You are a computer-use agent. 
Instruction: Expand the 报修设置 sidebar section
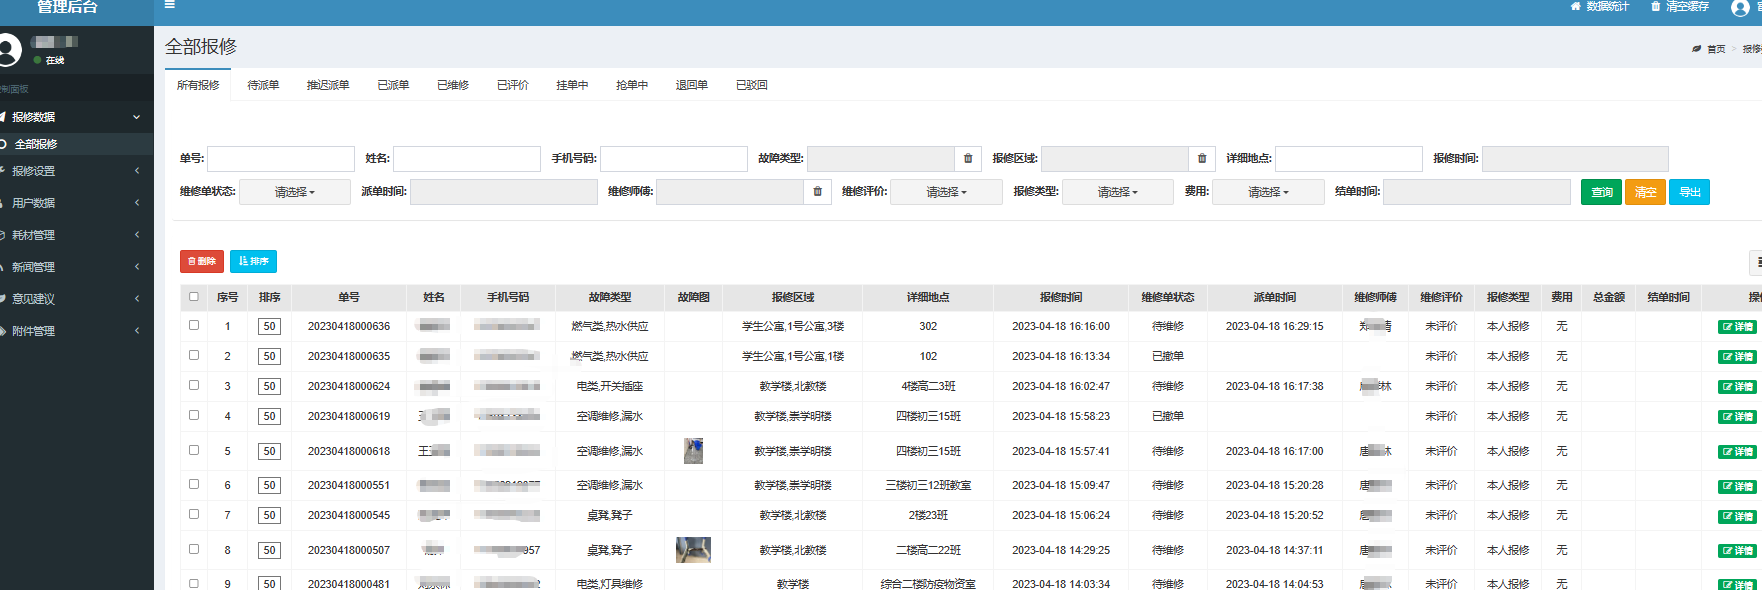tap(77, 171)
